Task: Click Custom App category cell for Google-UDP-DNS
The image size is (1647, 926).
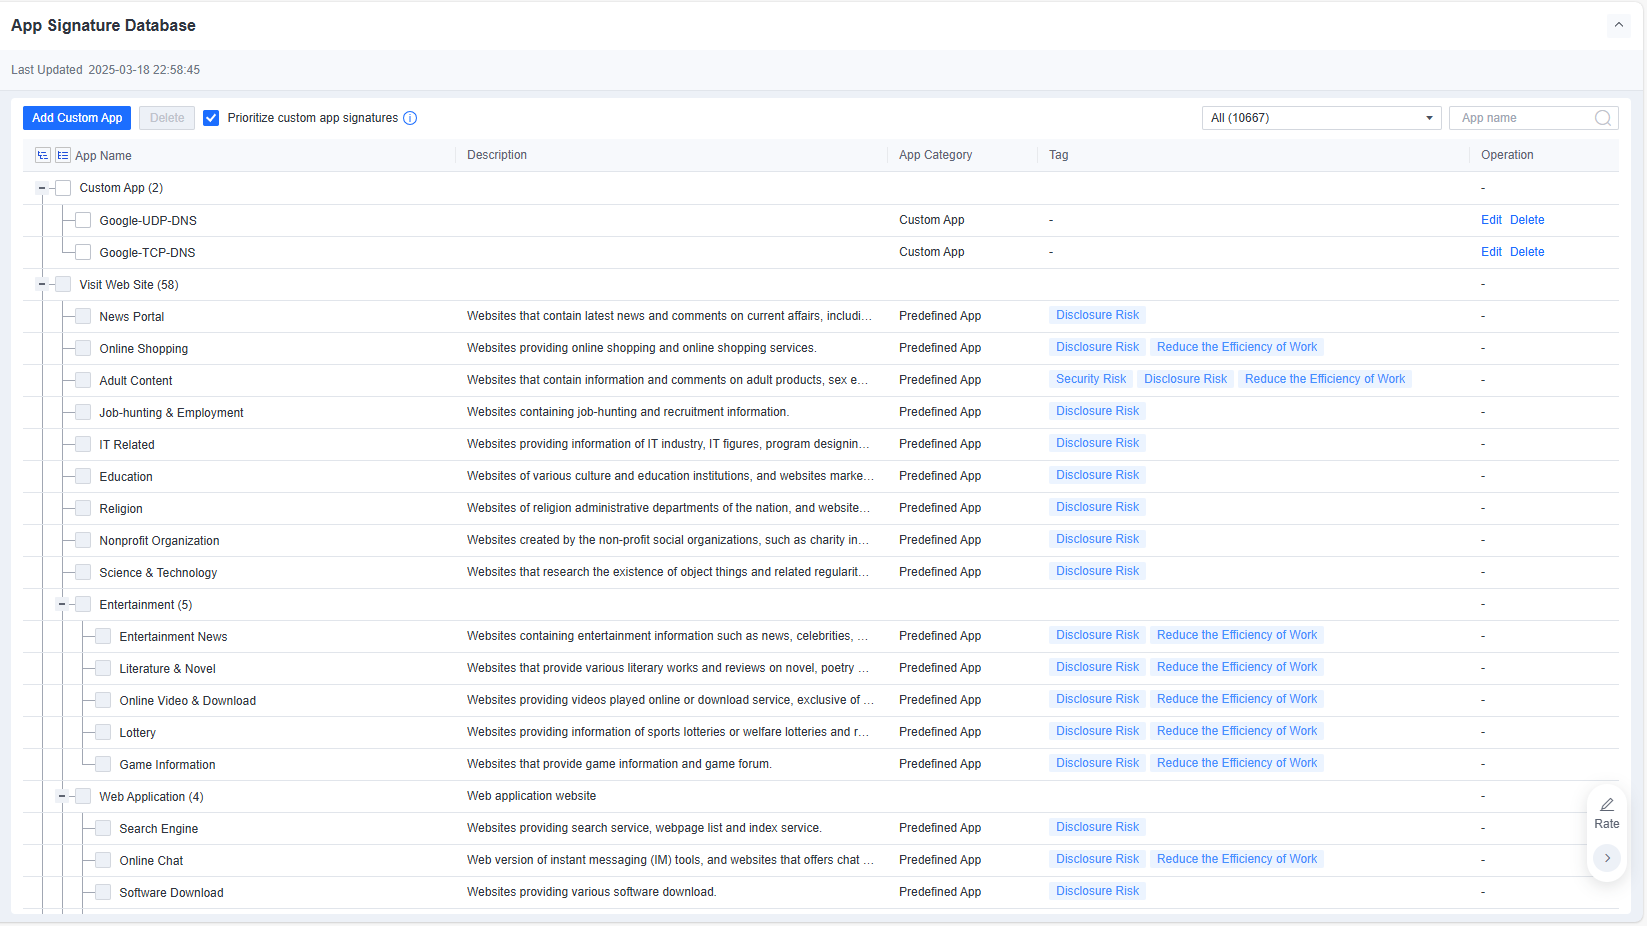Action: (x=931, y=220)
